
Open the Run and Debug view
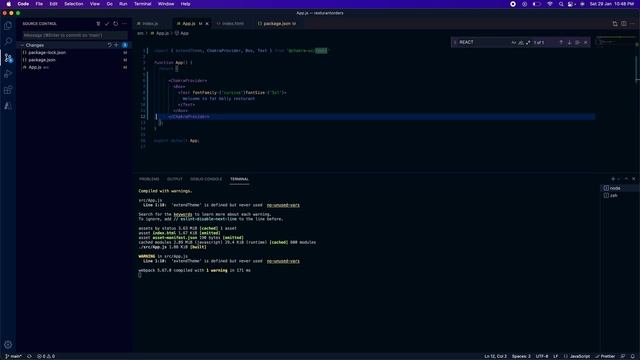(x=8, y=74)
